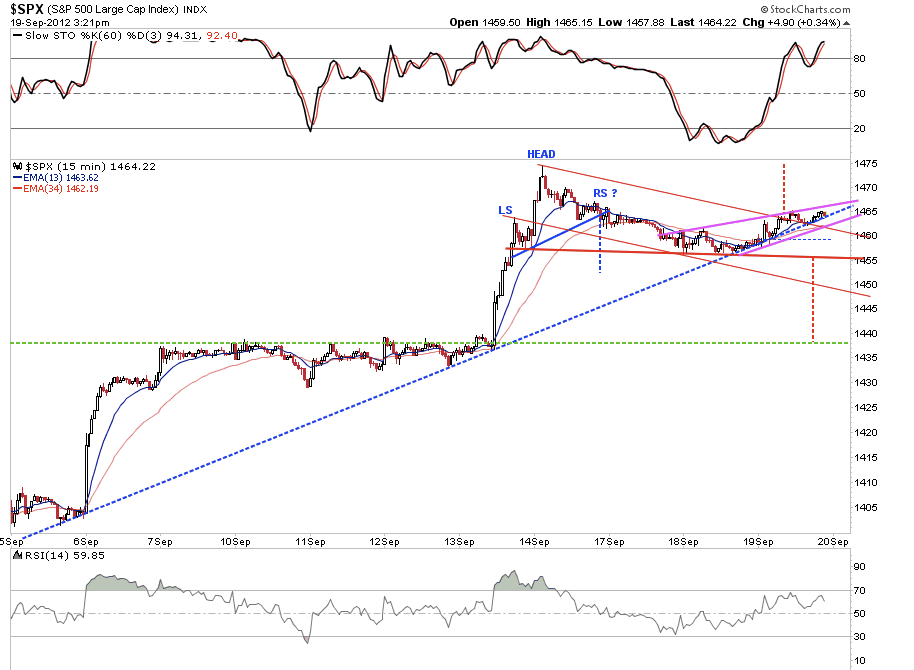This screenshot has height=670, width=914.
Task: Click the Low 1457.88 value
Action: (x=631, y=23)
